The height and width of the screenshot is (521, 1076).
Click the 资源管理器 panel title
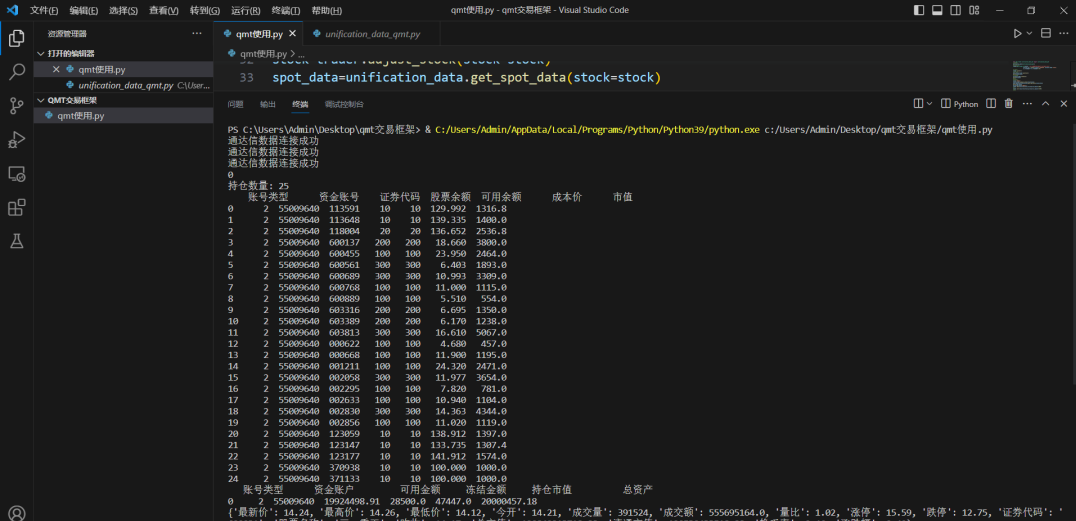67,34
